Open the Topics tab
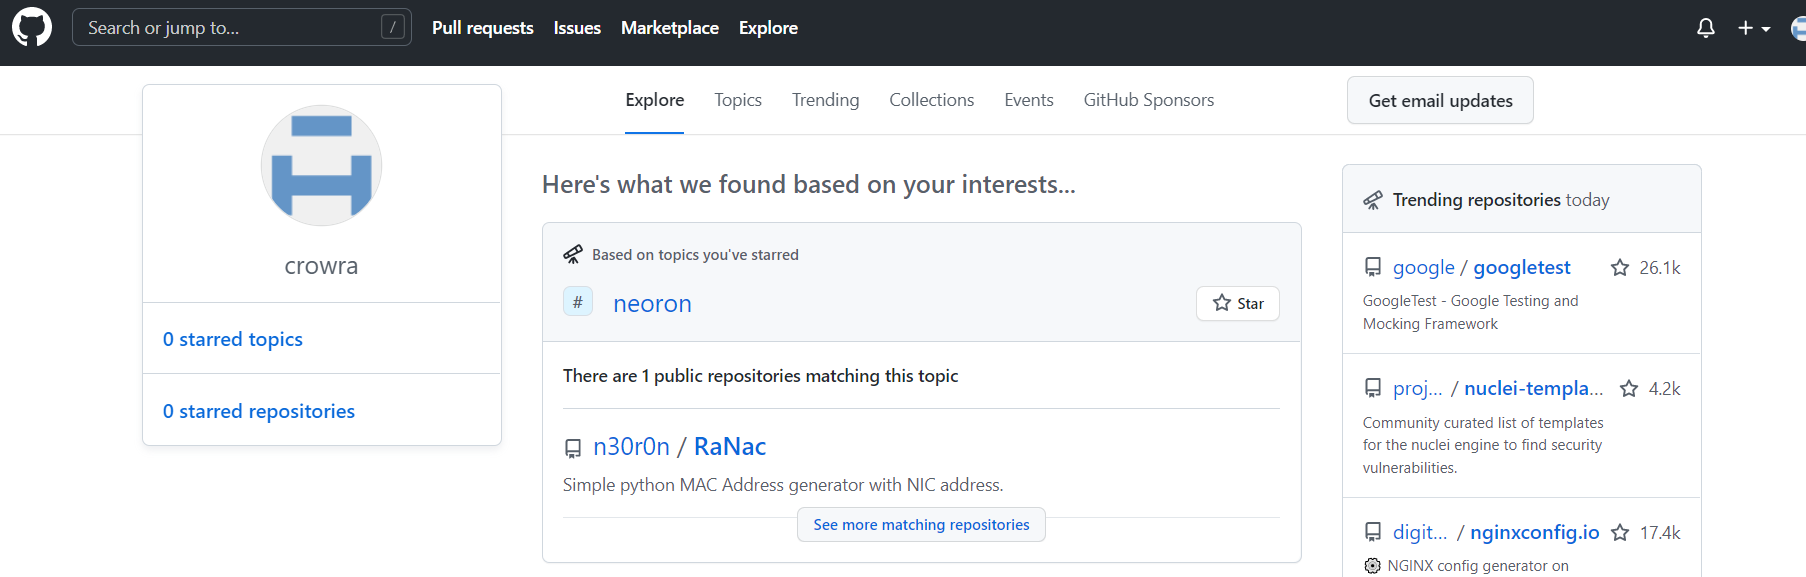The height and width of the screenshot is (577, 1806). click(738, 100)
